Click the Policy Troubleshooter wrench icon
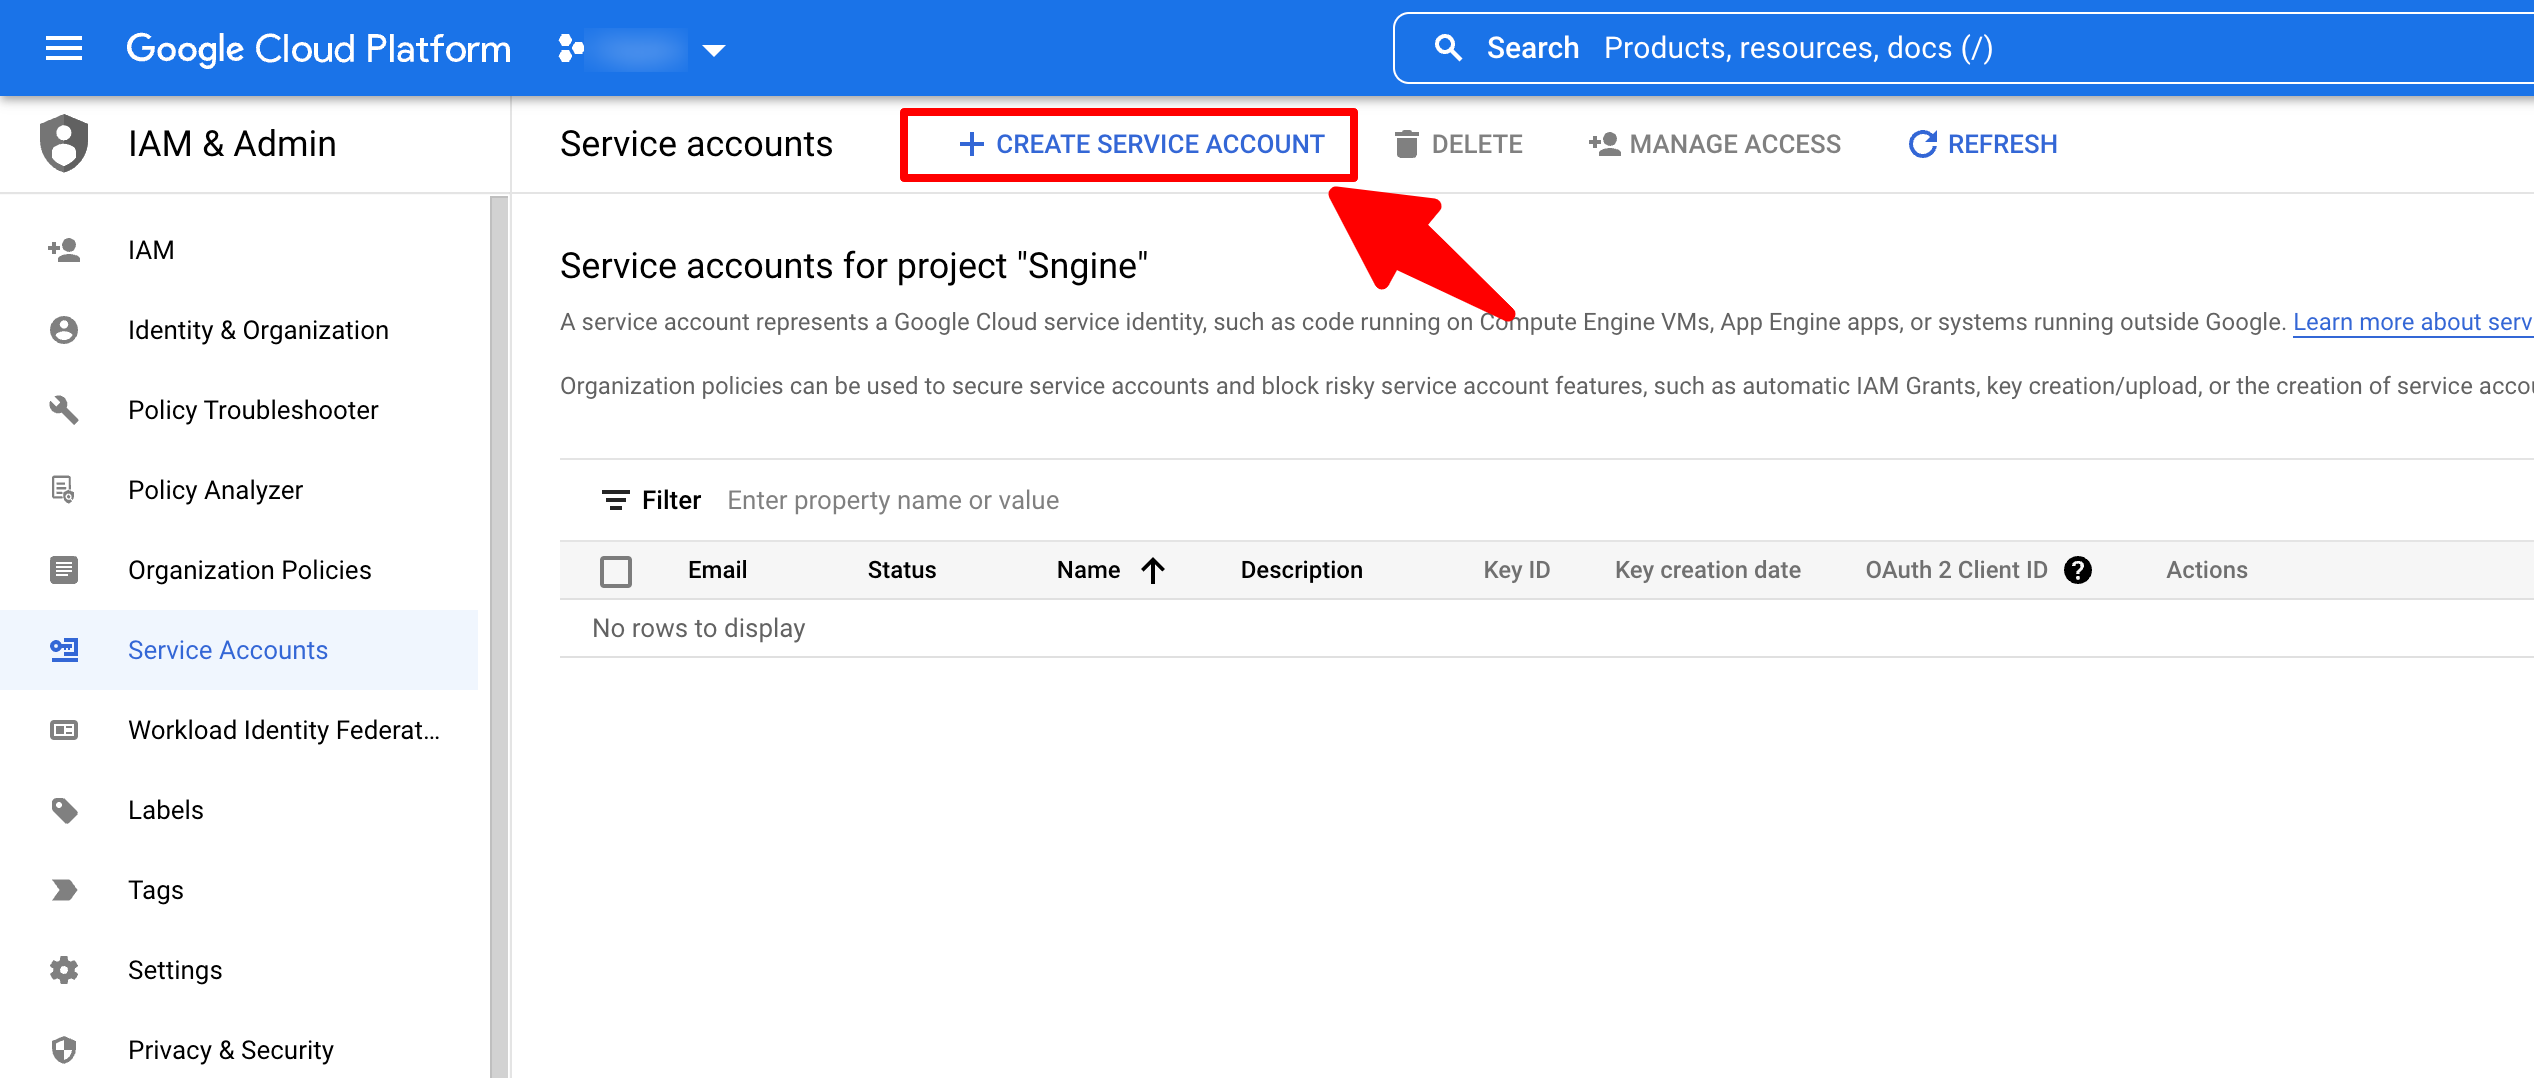This screenshot has width=2534, height=1078. (x=64, y=410)
